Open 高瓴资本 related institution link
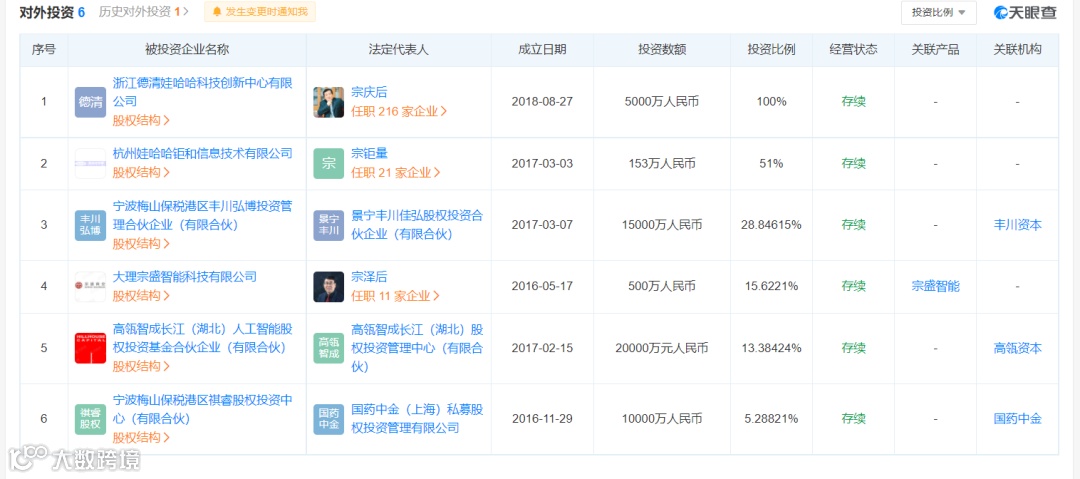Viewport: 1080px width, 479px height. coord(1017,348)
